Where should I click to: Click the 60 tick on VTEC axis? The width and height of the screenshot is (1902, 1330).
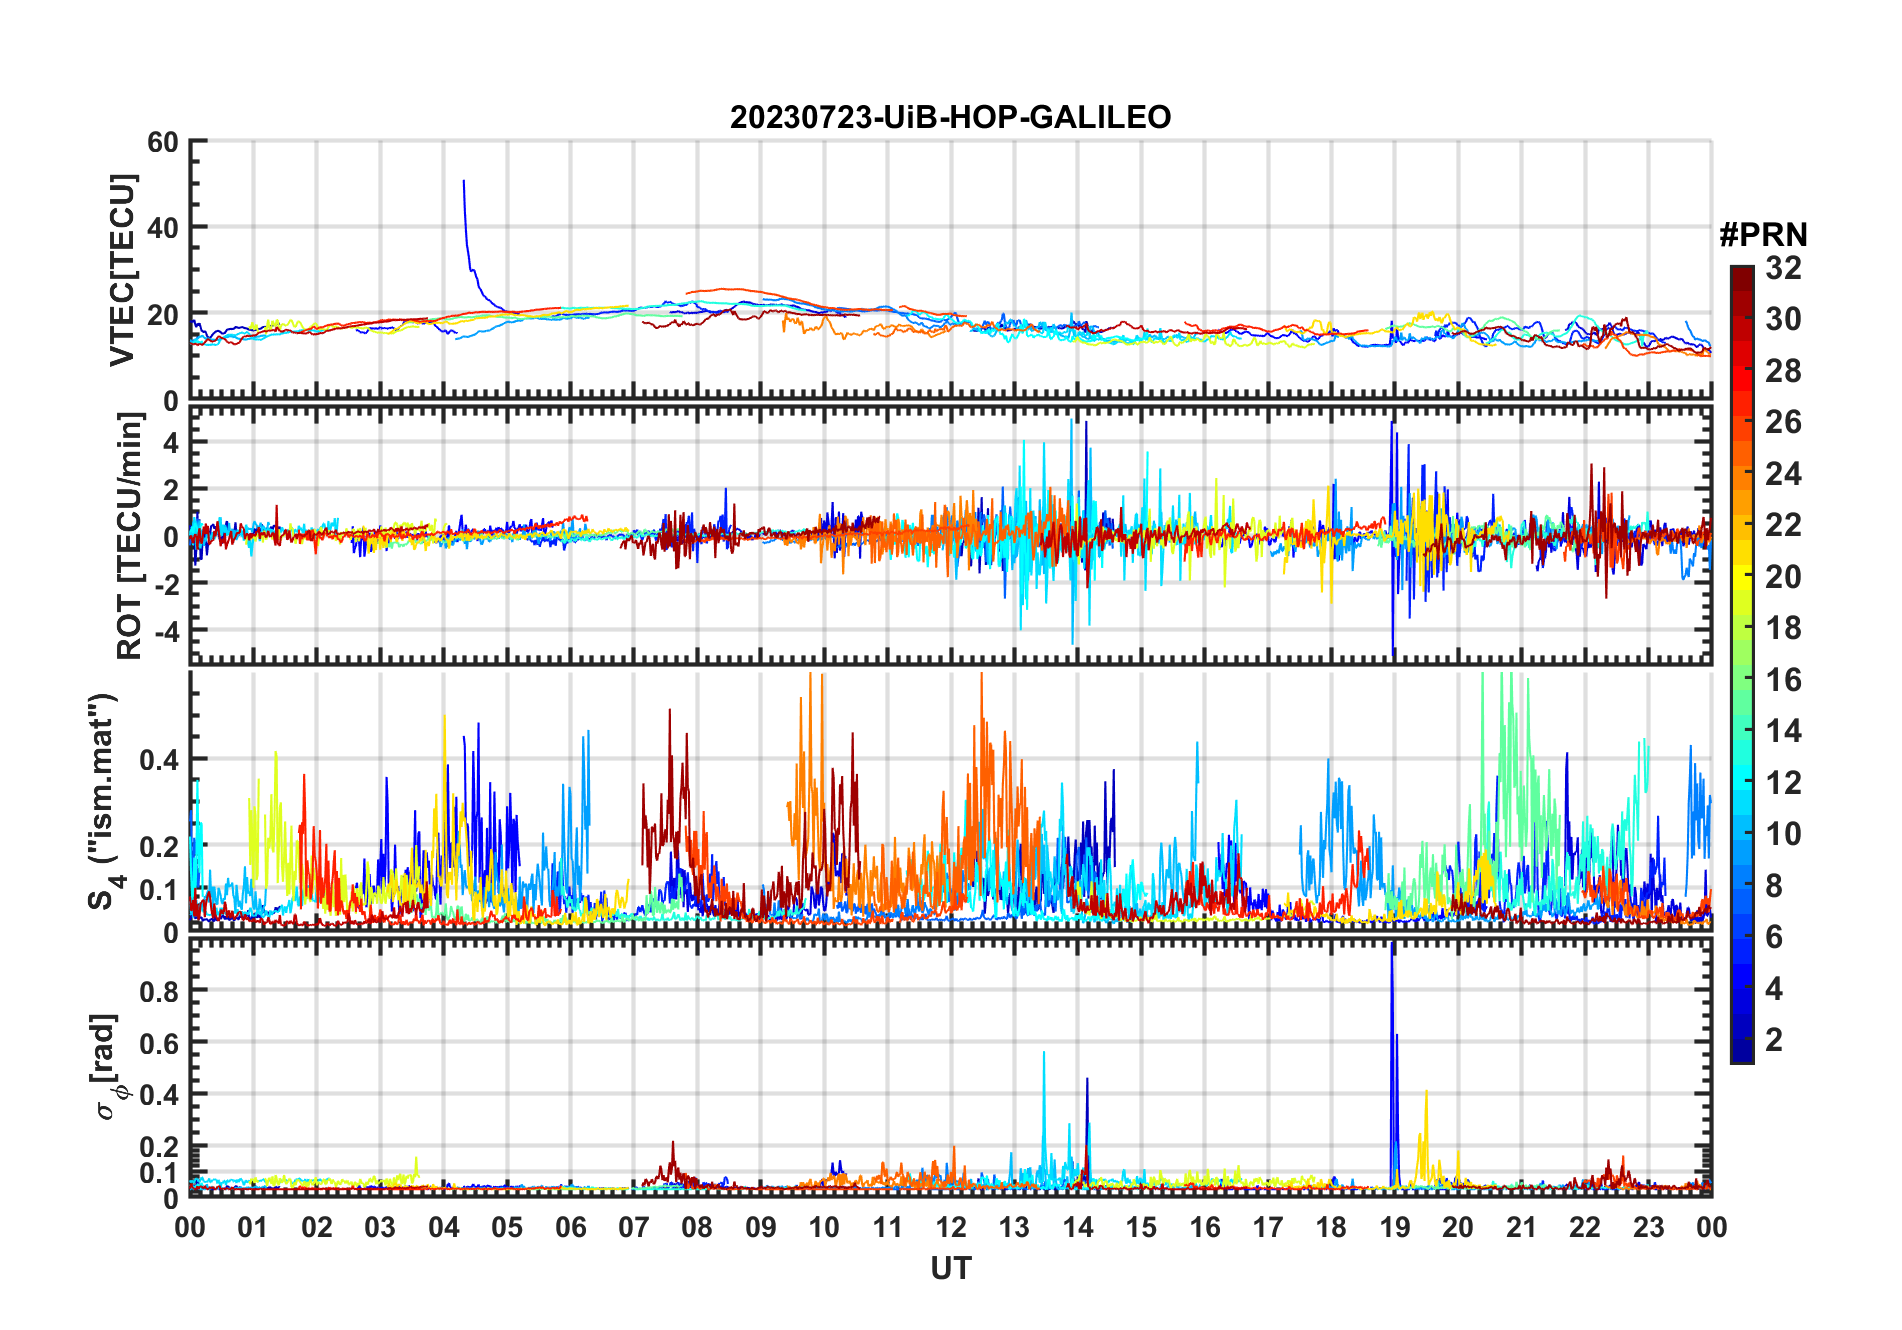pos(162,142)
